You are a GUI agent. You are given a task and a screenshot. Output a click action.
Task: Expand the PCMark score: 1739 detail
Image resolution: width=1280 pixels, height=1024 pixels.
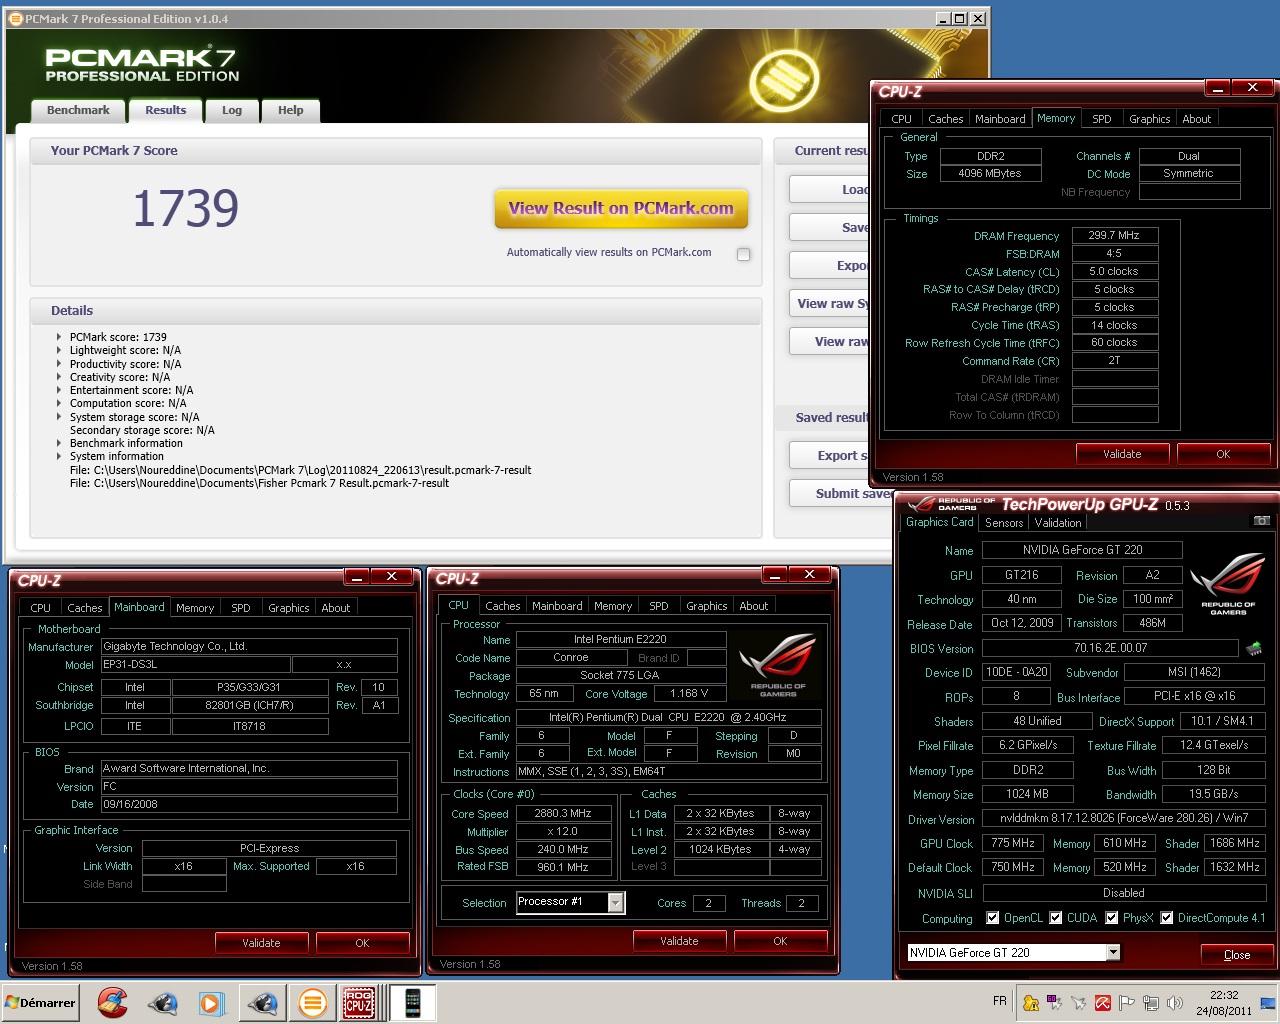(x=59, y=337)
